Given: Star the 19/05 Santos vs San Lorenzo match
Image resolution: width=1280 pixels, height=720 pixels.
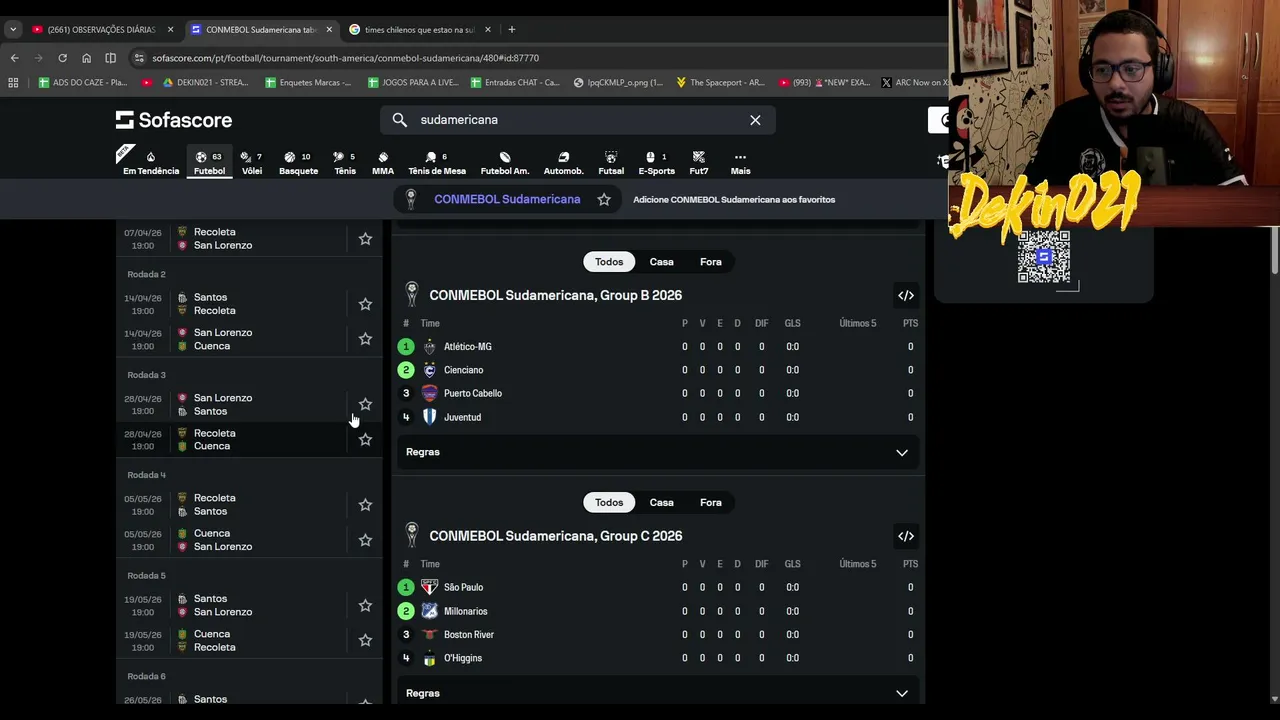Looking at the screenshot, I should [x=365, y=605].
